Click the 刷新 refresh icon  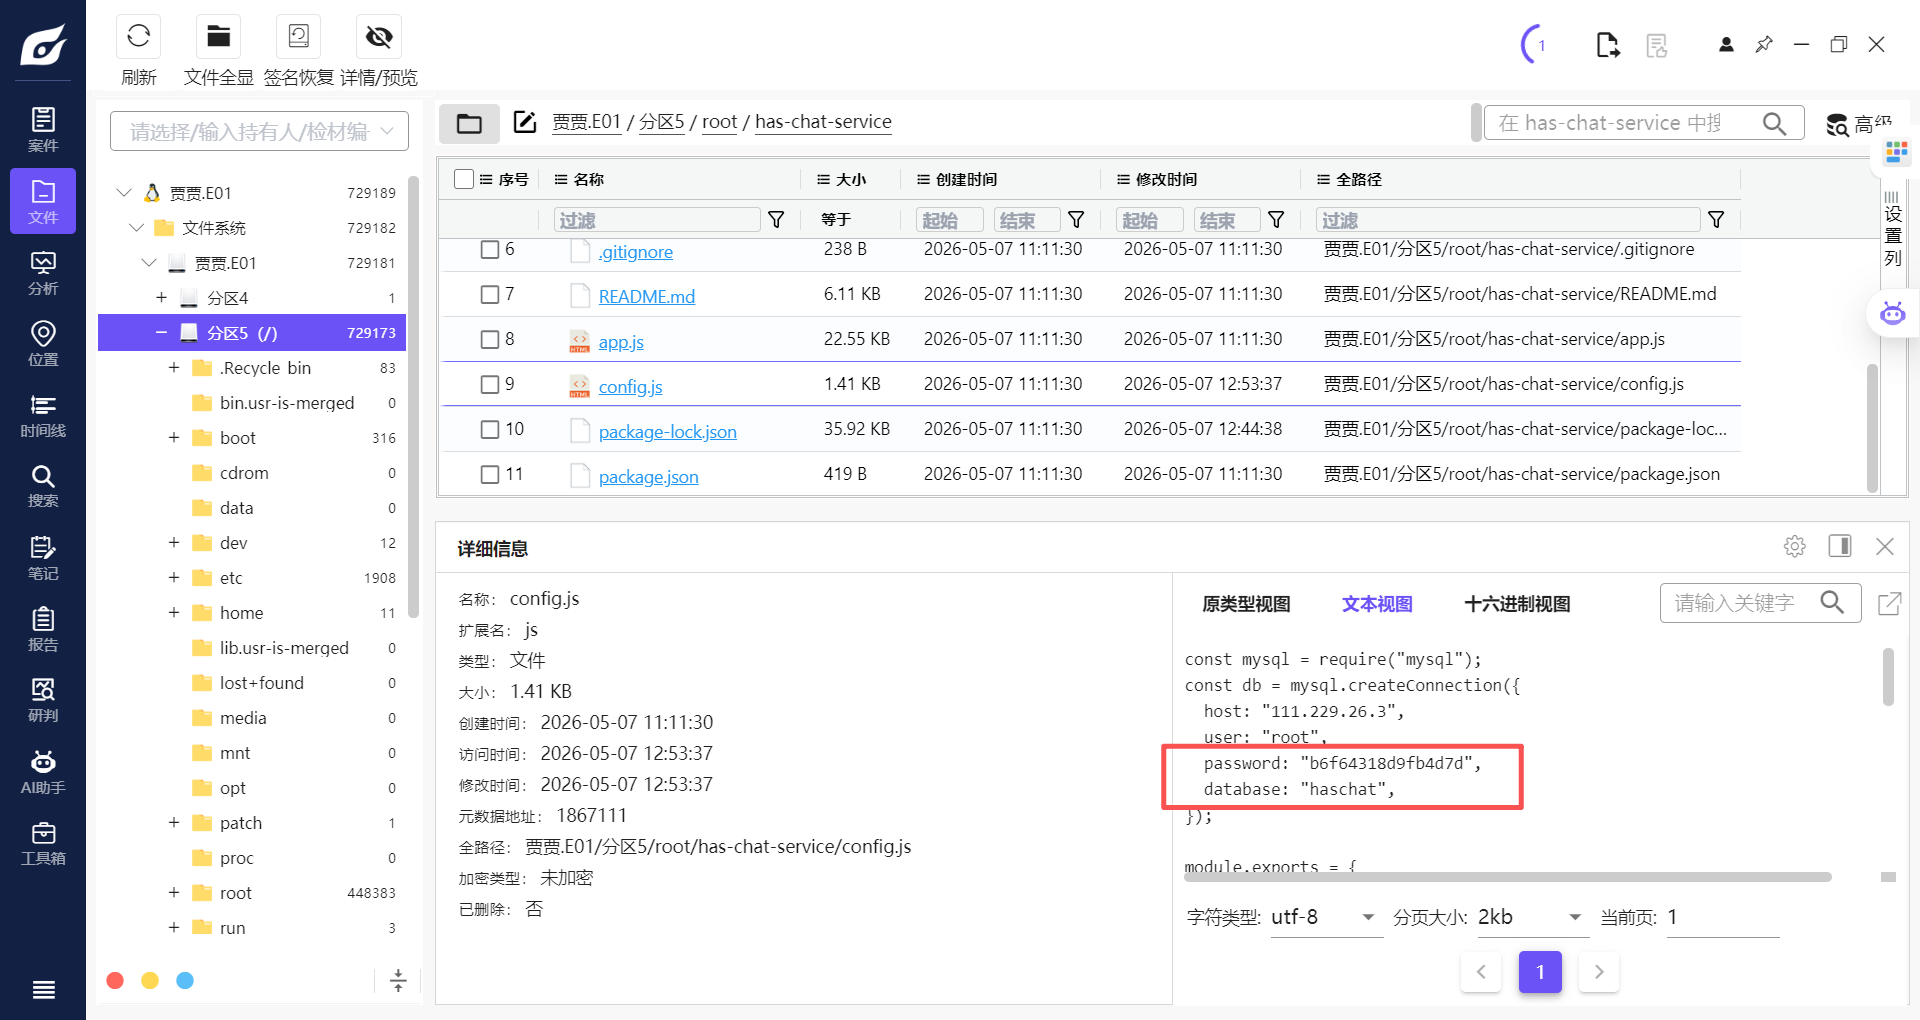[138, 37]
